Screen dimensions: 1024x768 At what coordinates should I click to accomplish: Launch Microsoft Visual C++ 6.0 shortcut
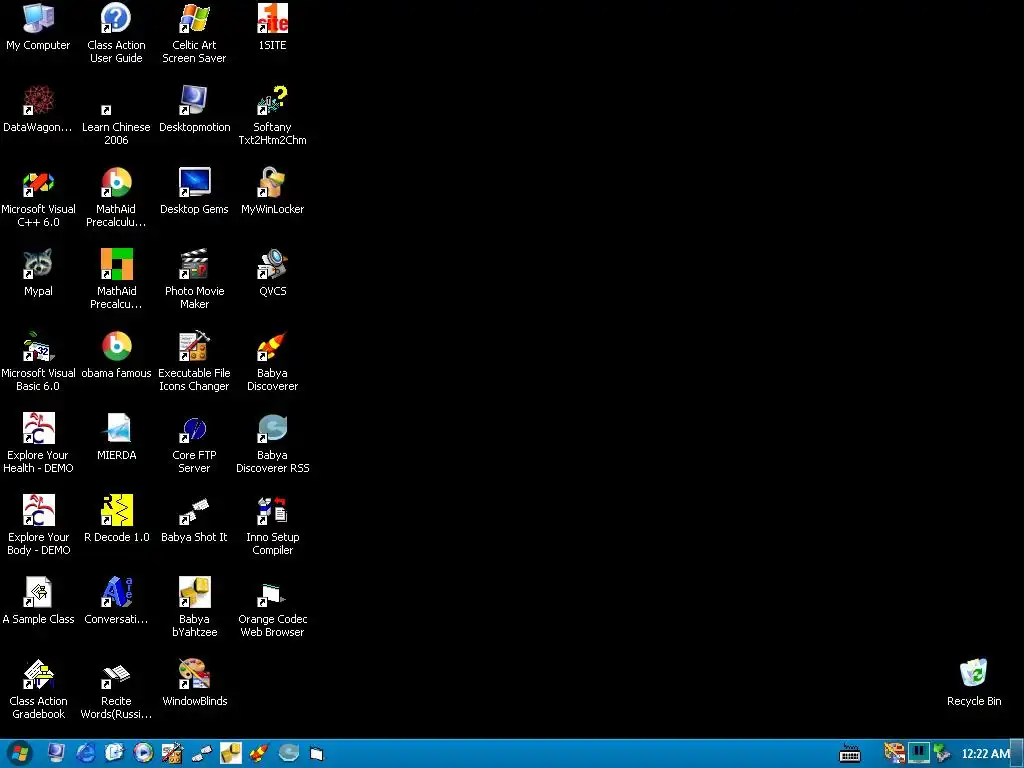38,197
